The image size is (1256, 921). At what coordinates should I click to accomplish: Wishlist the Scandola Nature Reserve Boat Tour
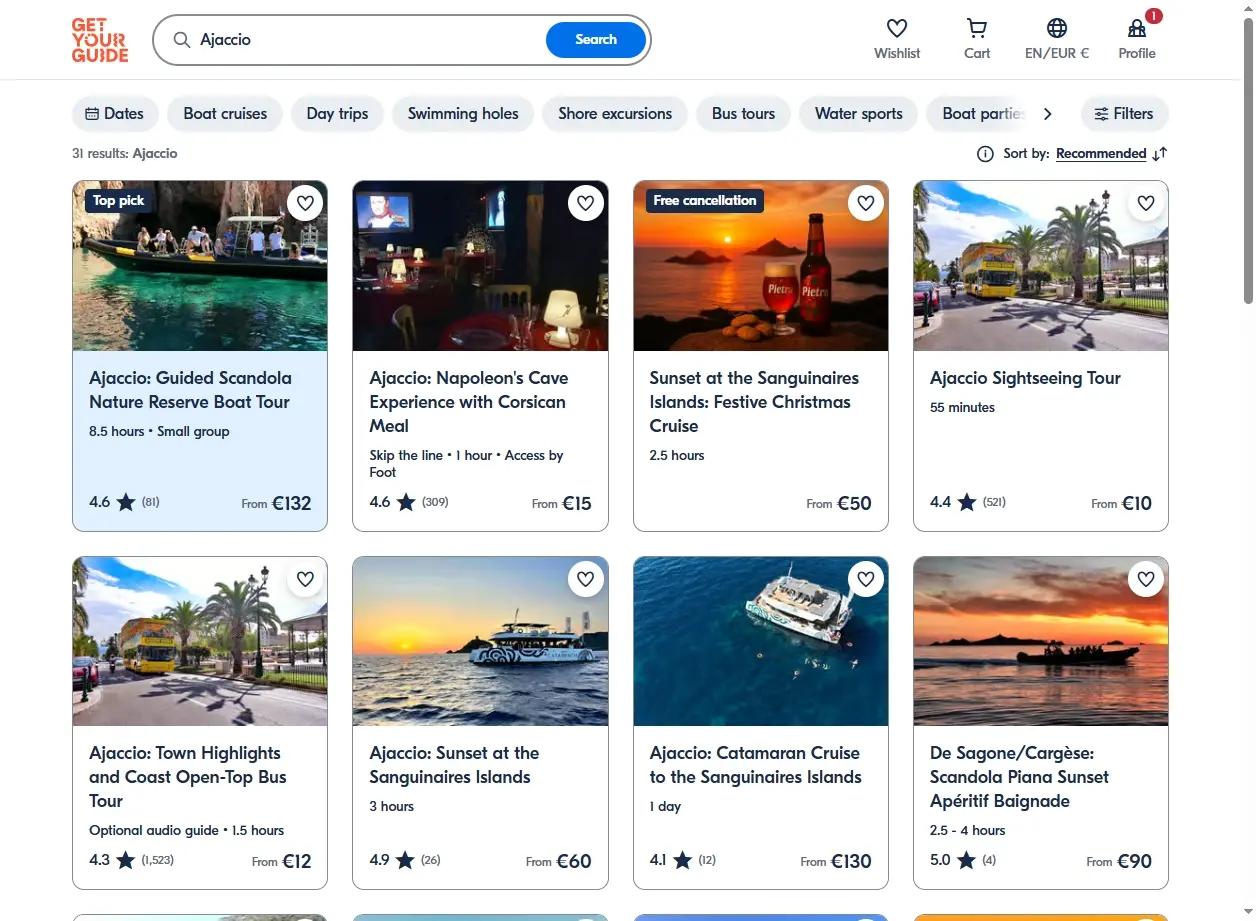305,203
